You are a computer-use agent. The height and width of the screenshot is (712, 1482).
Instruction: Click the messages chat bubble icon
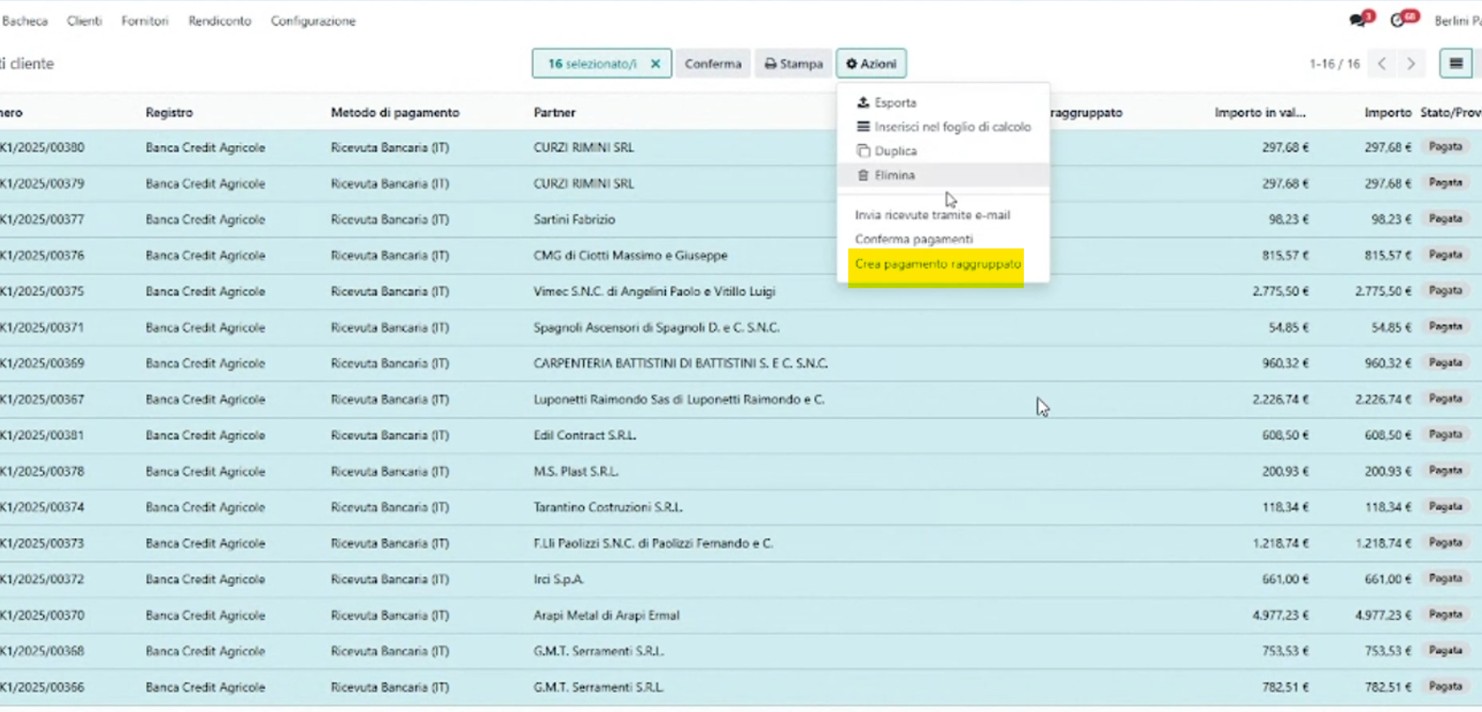pos(1357,21)
